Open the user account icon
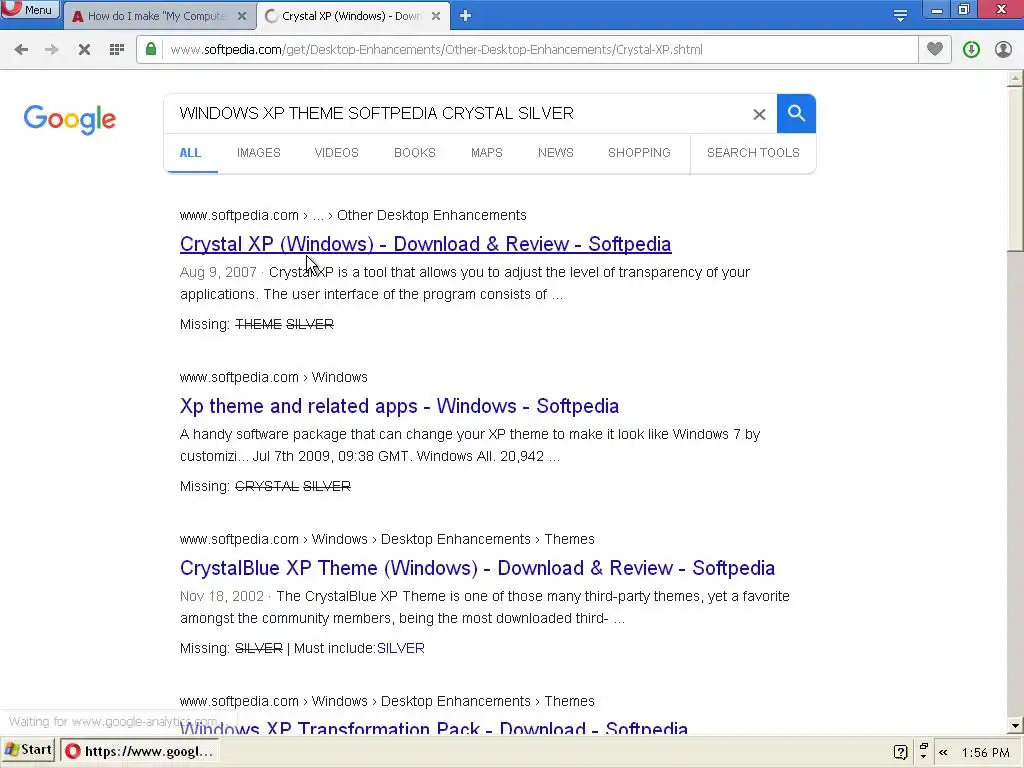Image resolution: width=1024 pixels, height=768 pixels. [1003, 50]
